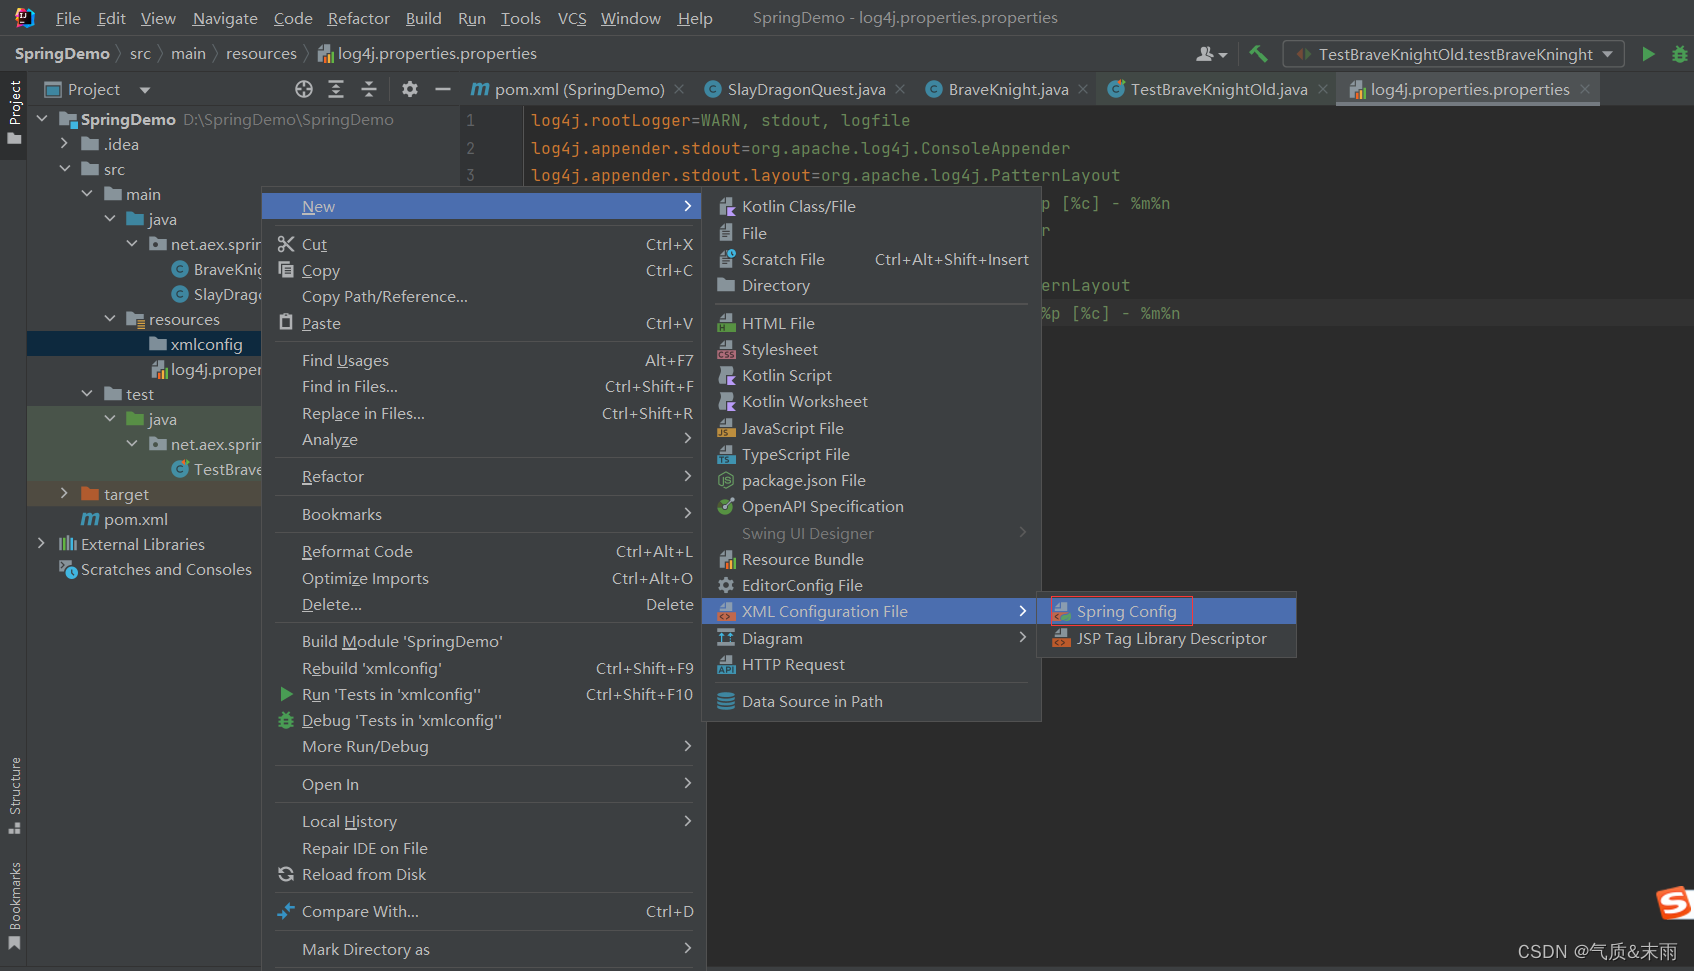Click Collapse All in the Project panel

(369, 89)
